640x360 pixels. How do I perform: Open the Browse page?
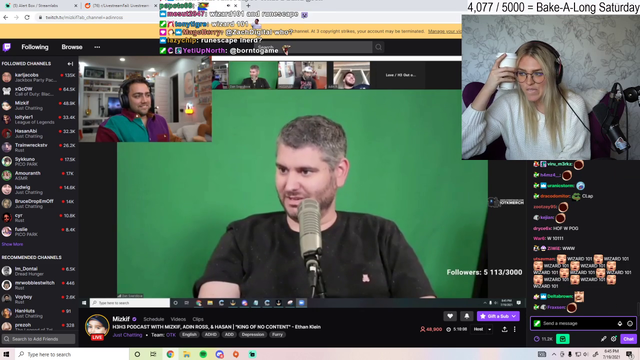(x=72, y=47)
